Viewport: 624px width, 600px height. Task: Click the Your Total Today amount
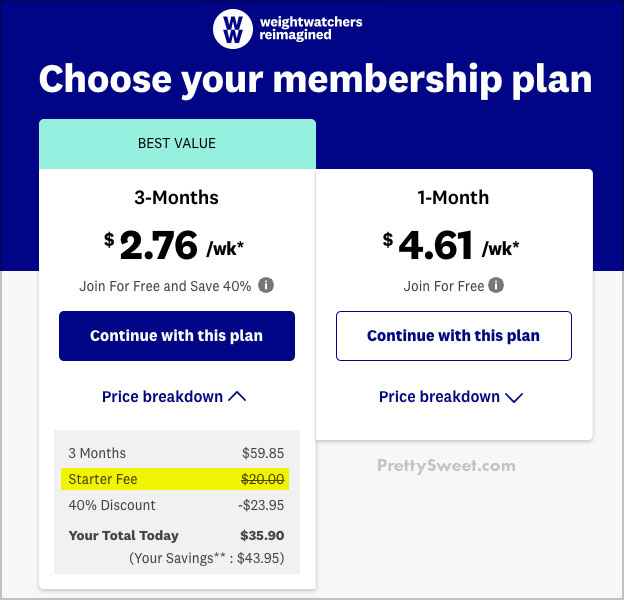[262, 536]
